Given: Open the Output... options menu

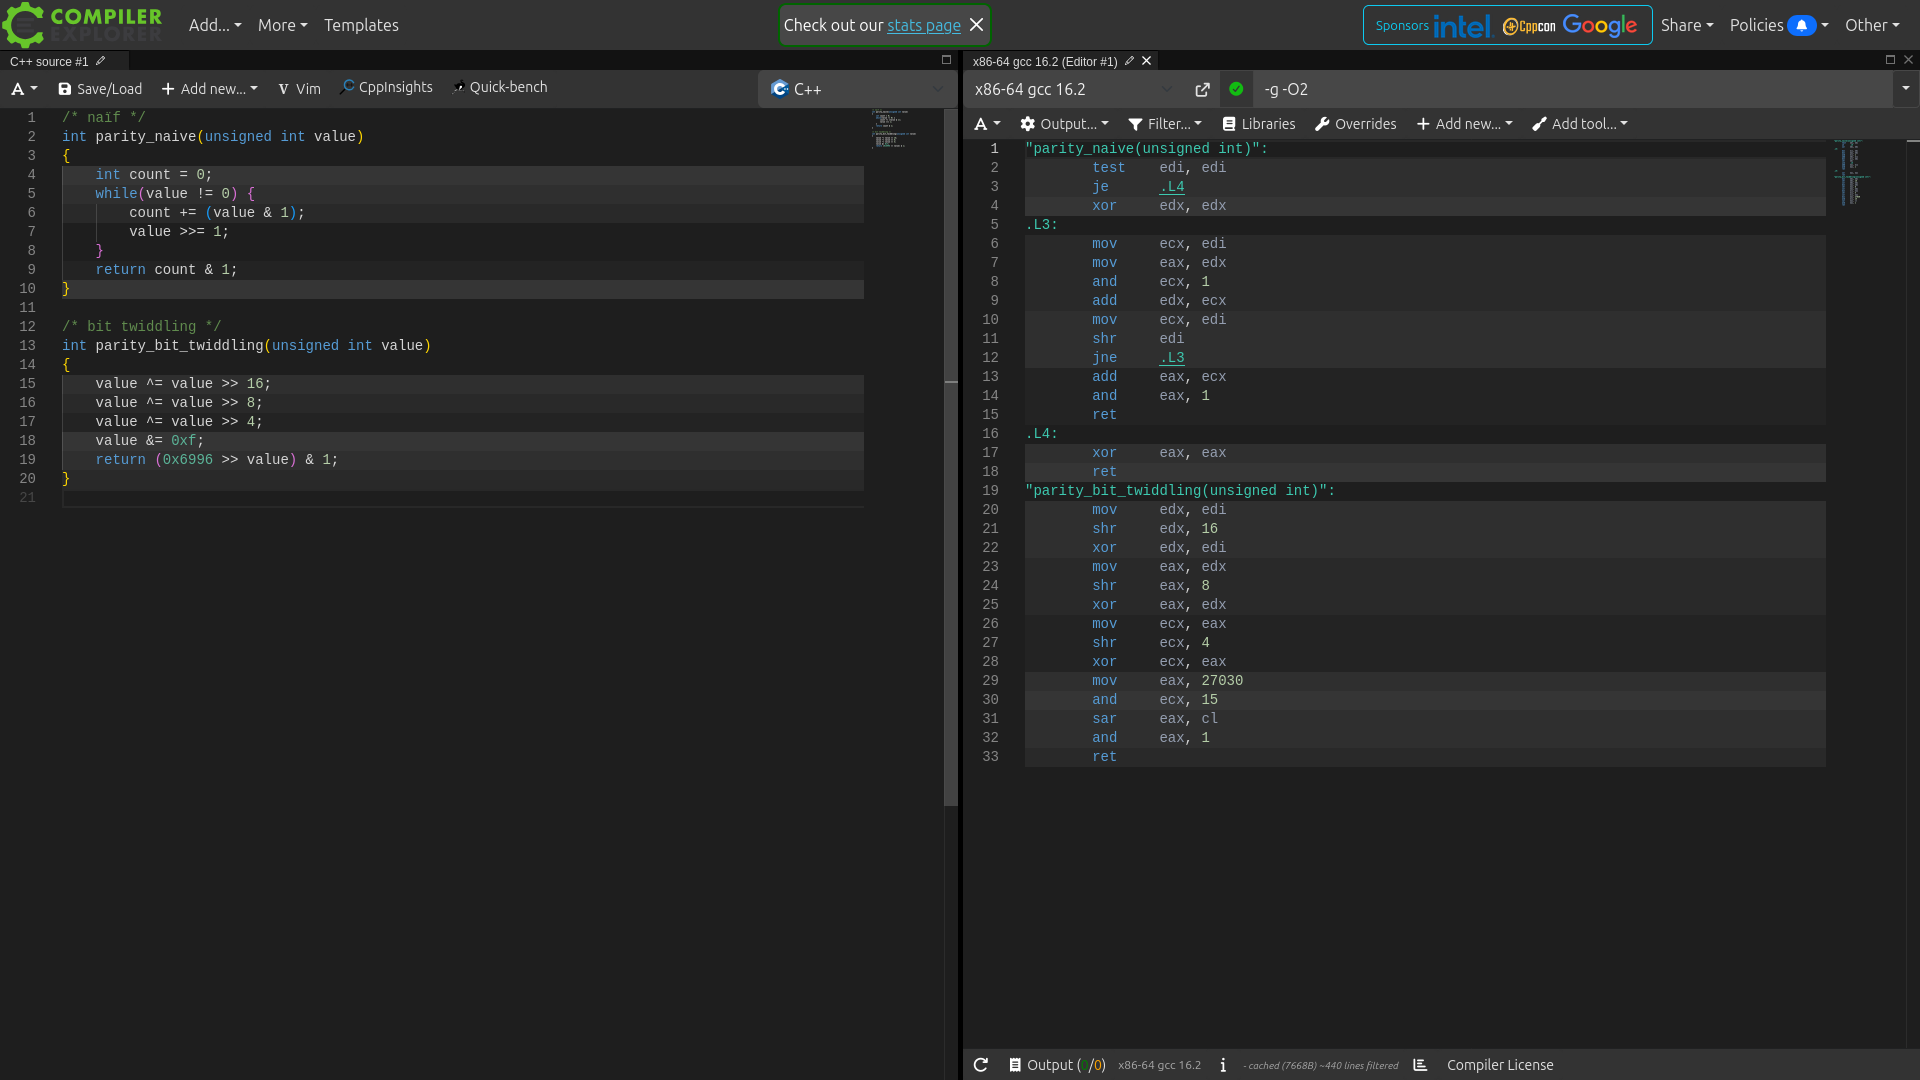Looking at the screenshot, I should (x=1064, y=124).
